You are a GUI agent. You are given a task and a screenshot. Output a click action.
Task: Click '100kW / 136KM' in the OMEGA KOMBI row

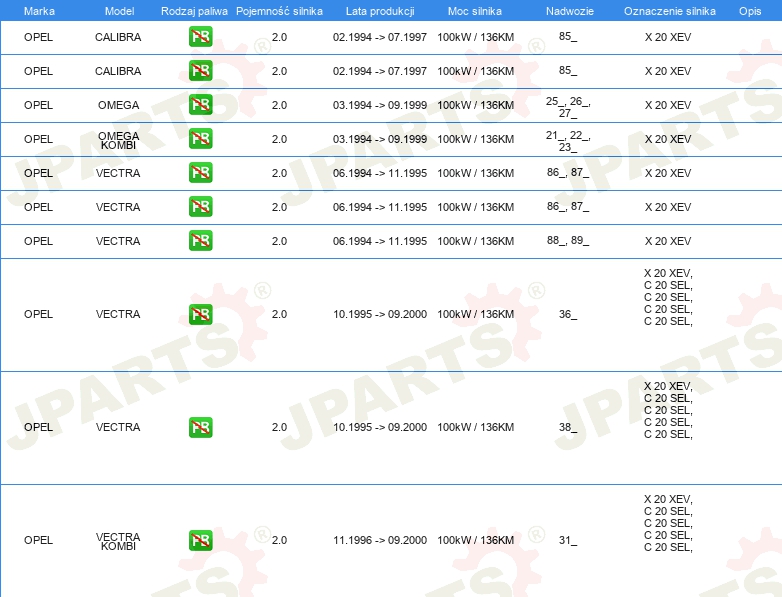pyautogui.click(x=476, y=139)
